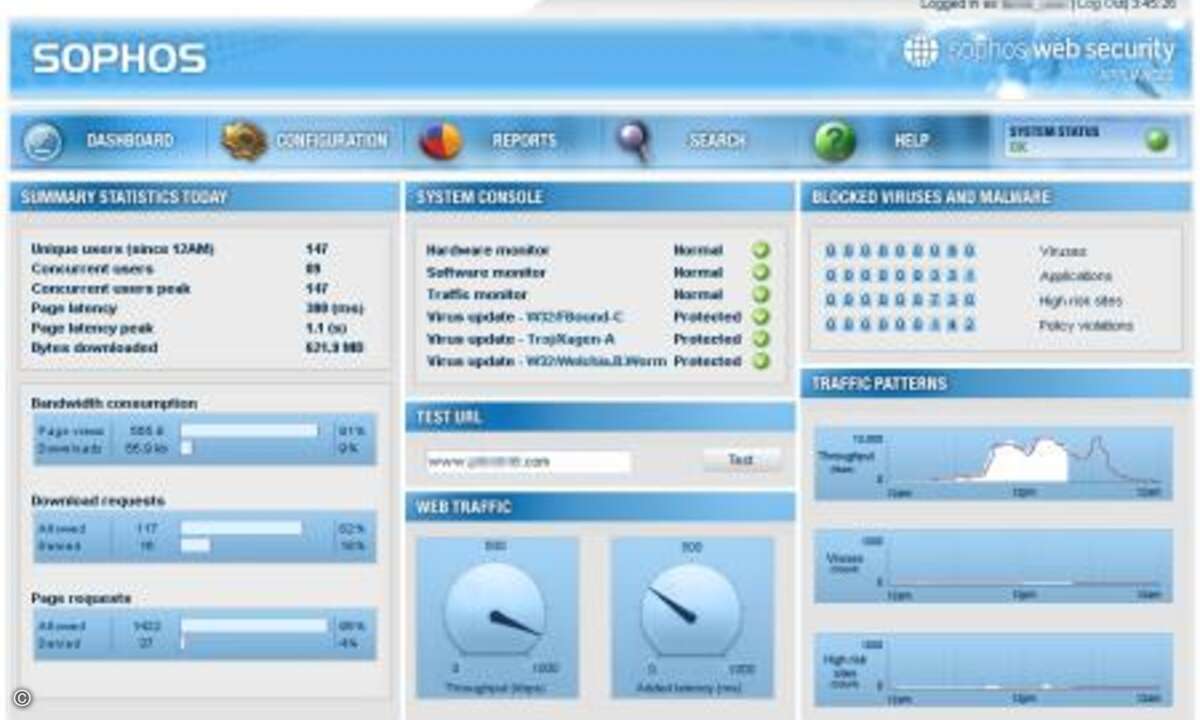Click the Search magnifier icon
The height and width of the screenshot is (720, 1200).
(x=633, y=141)
